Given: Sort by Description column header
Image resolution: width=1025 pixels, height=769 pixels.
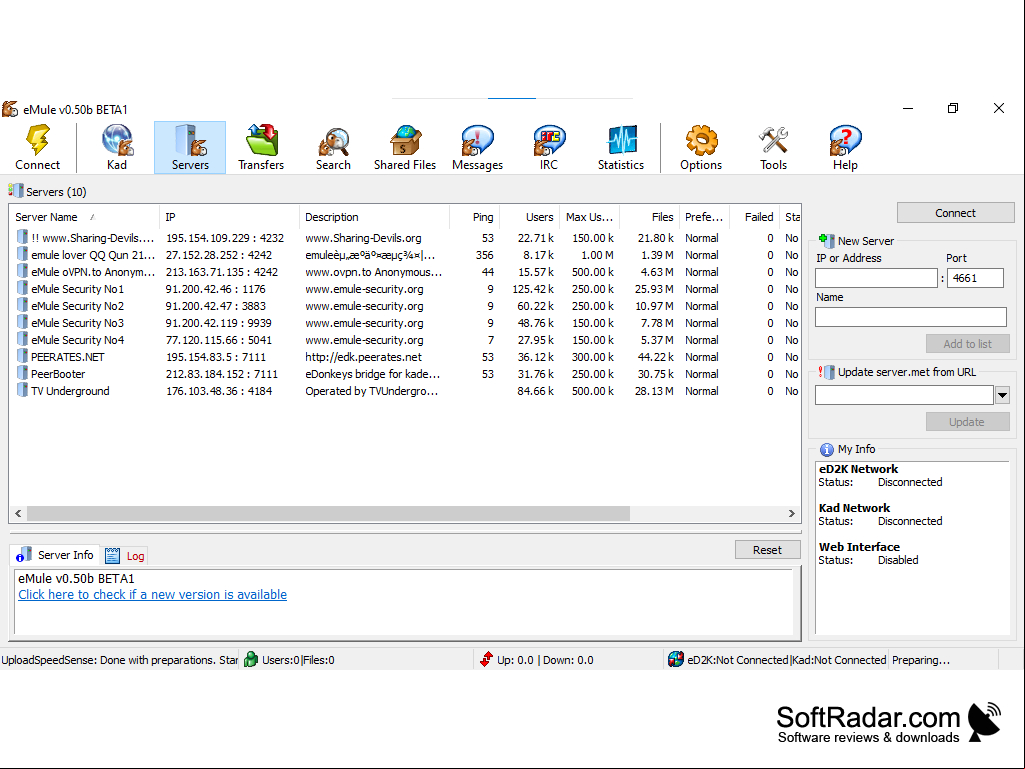Looking at the screenshot, I should [374, 217].
